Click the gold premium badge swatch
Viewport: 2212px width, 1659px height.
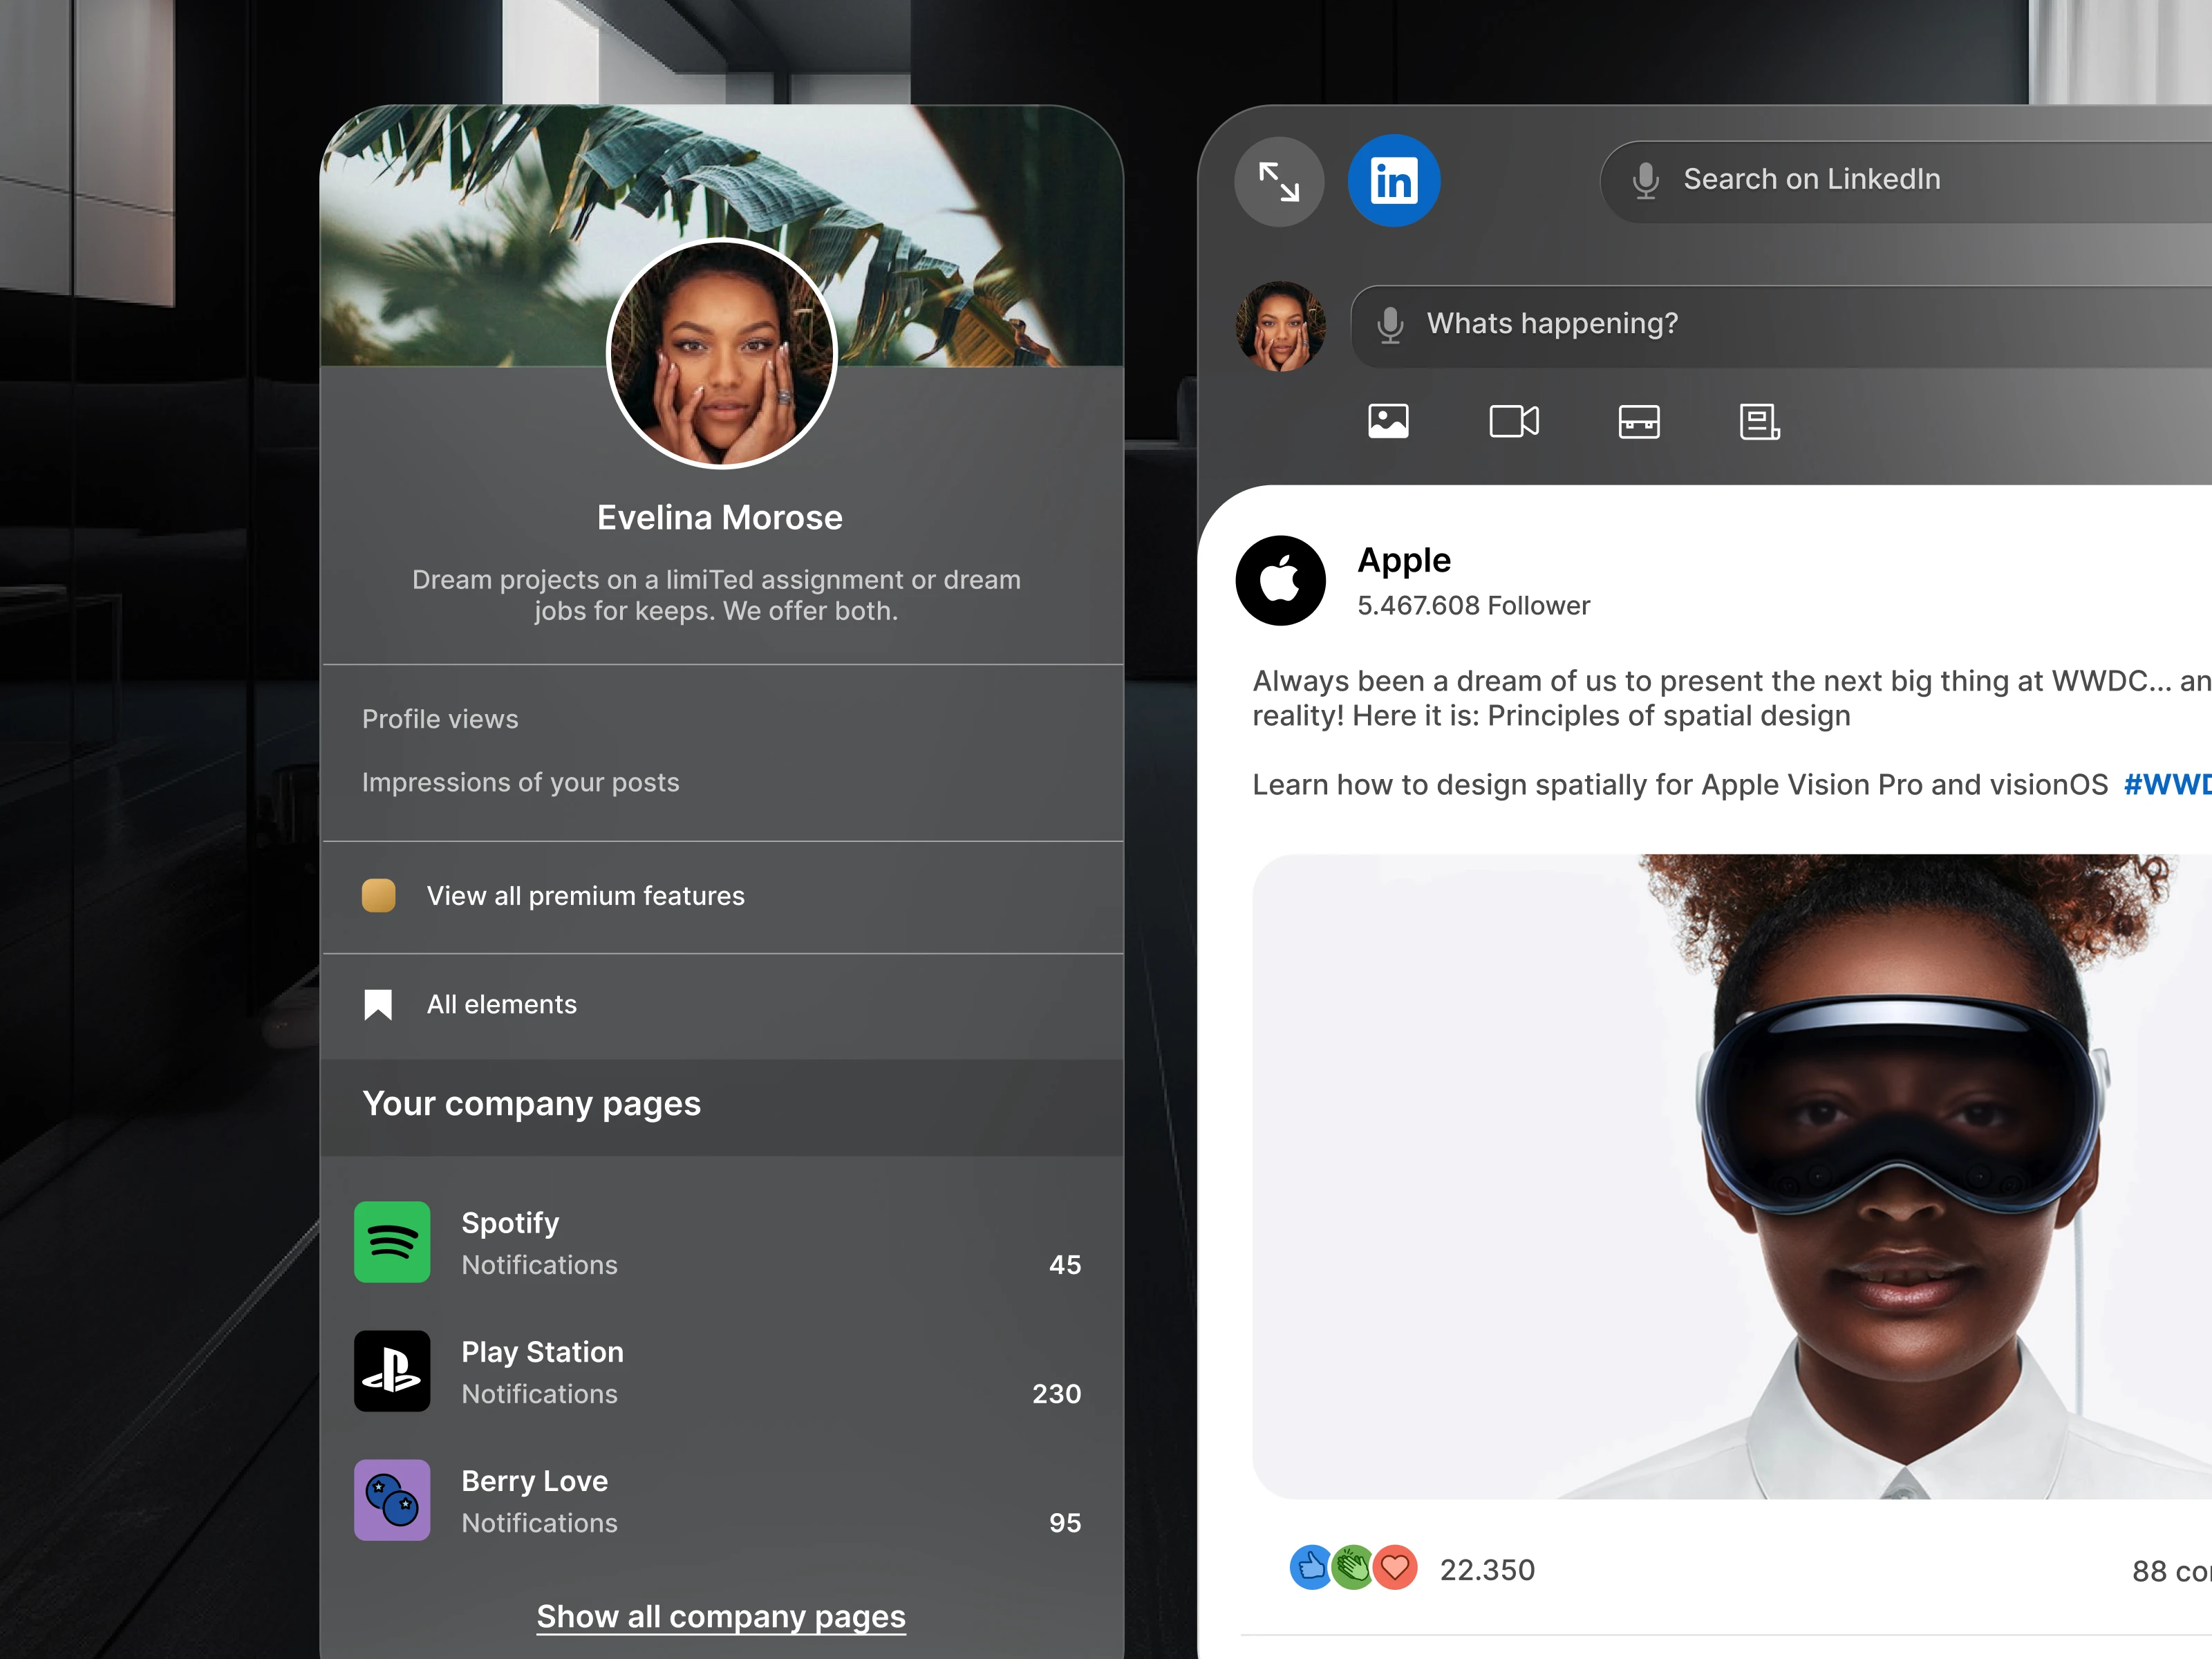tap(378, 896)
